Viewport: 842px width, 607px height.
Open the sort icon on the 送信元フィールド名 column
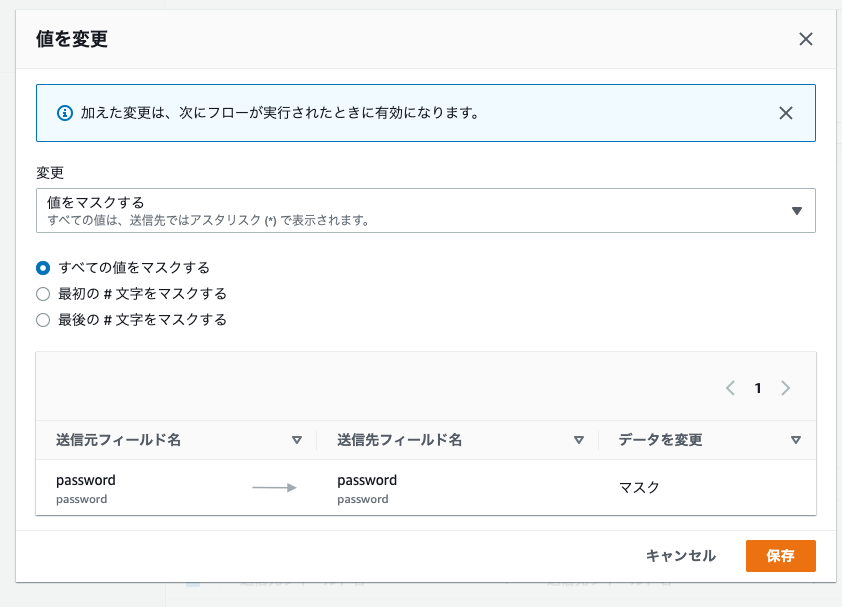coord(297,439)
